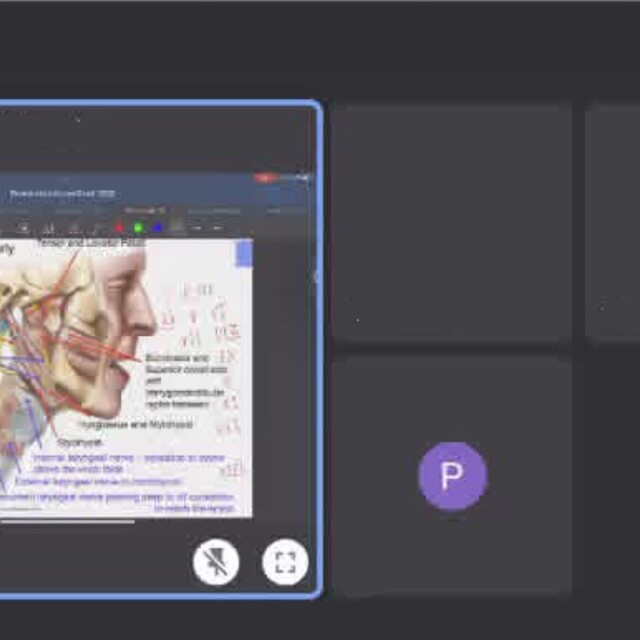Pick the blue pen color in shared toolbar
Image resolution: width=640 pixels, height=640 pixels.
158,227
